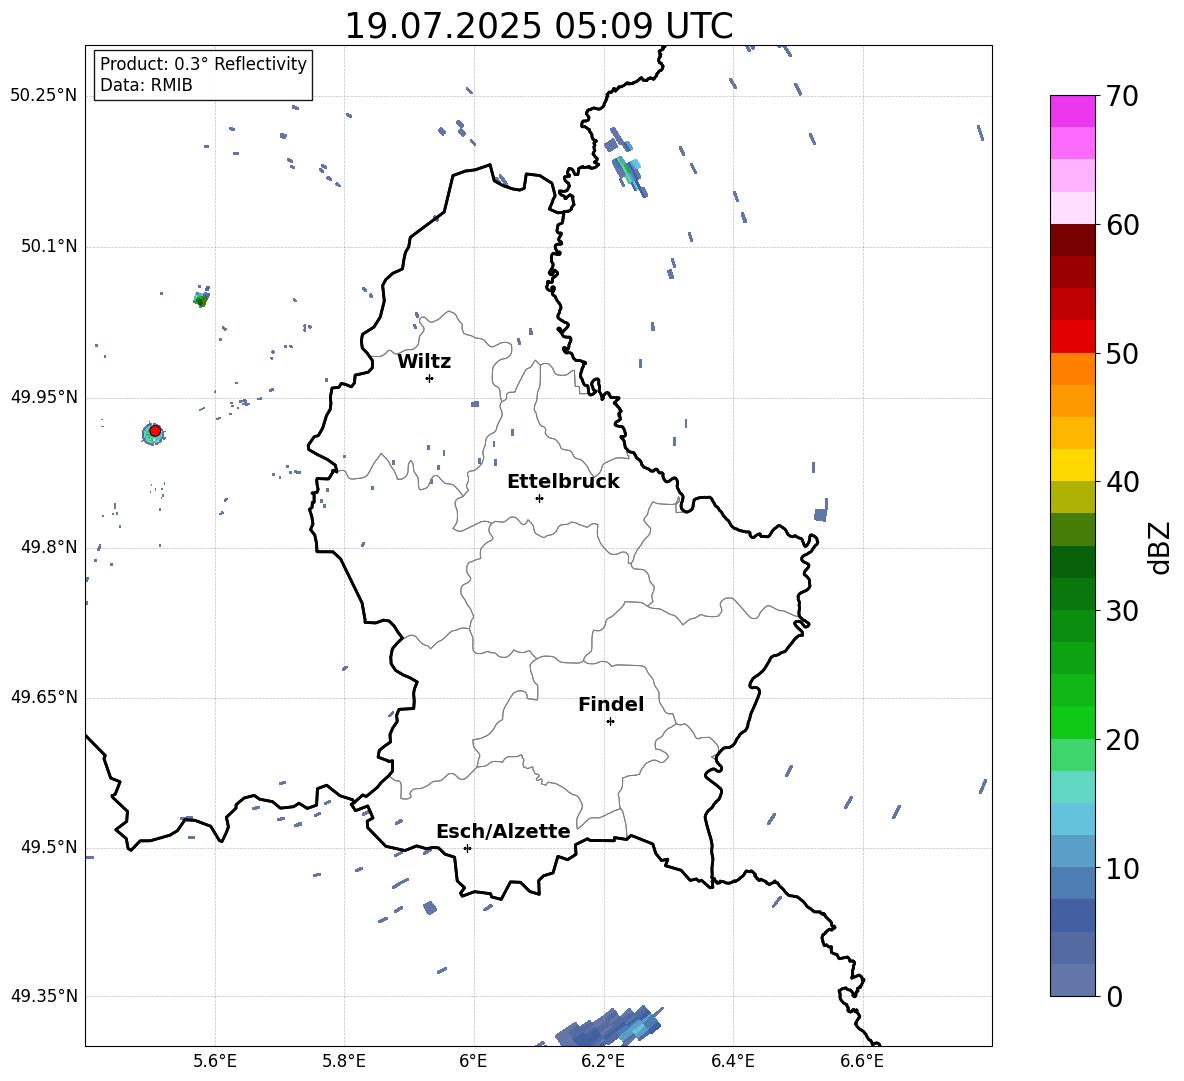This screenshot has width=1184, height=1081.
Task: Click the 50.1°N latitude label
Action: (49, 247)
